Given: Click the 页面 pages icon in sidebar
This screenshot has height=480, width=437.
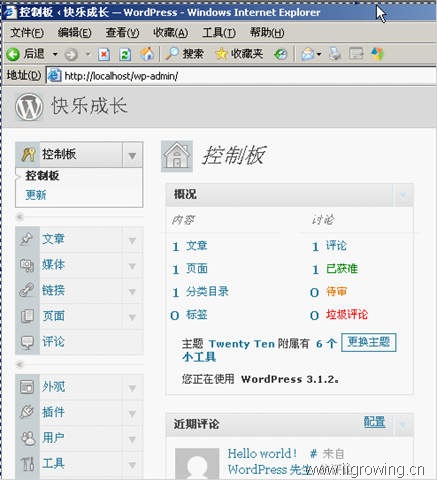Looking at the screenshot, I should point(27,316).
